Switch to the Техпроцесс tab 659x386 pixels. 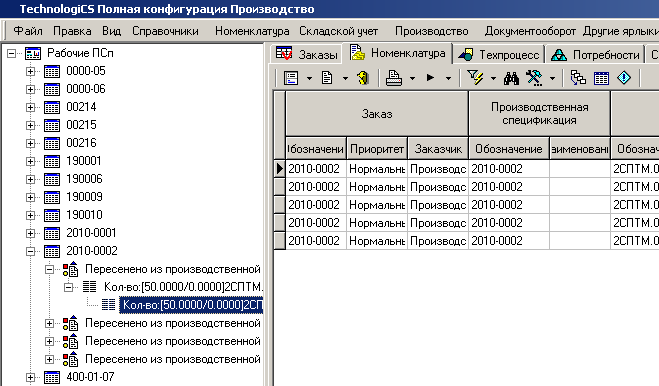click(x=499, y=54)
